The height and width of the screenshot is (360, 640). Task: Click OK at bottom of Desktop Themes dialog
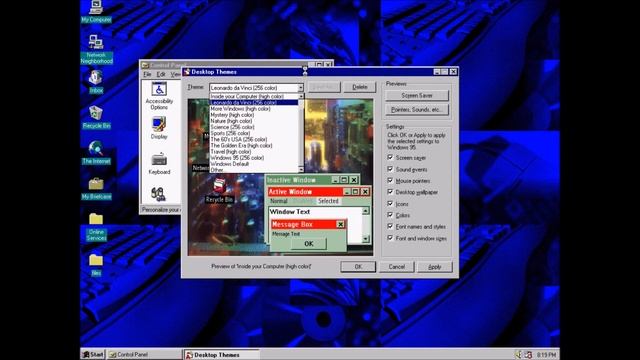358,267
